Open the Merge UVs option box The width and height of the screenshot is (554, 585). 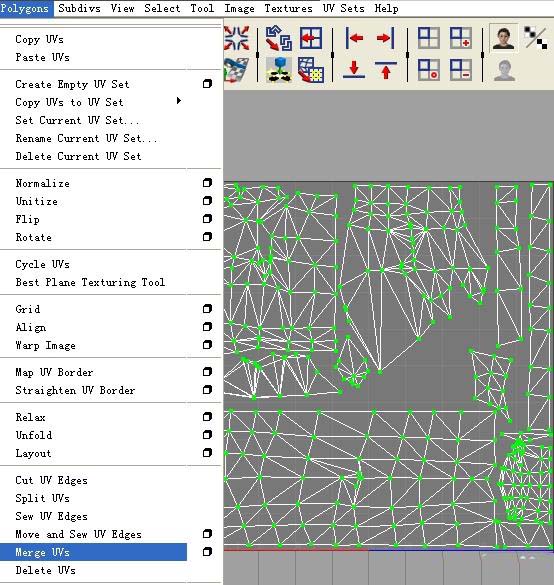coord(207,552)
